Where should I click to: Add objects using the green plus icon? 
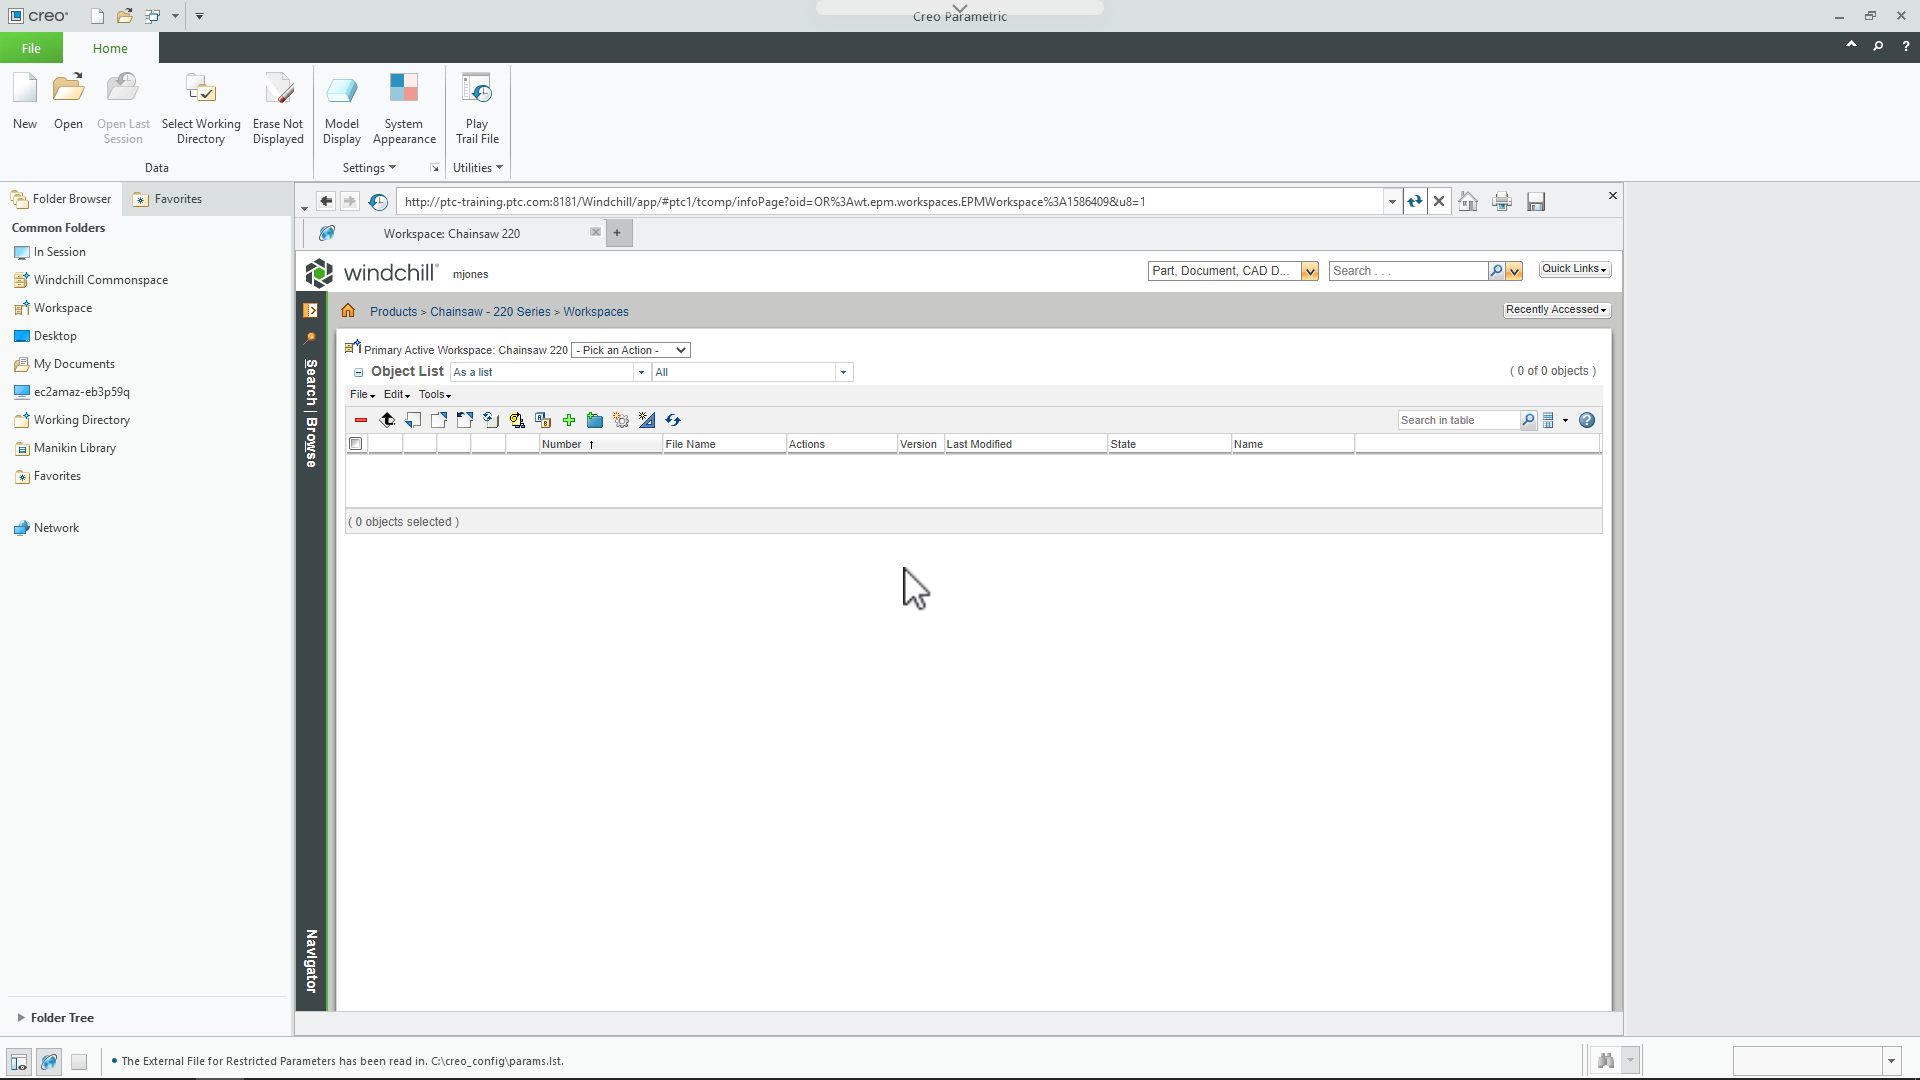pos(569,420)
